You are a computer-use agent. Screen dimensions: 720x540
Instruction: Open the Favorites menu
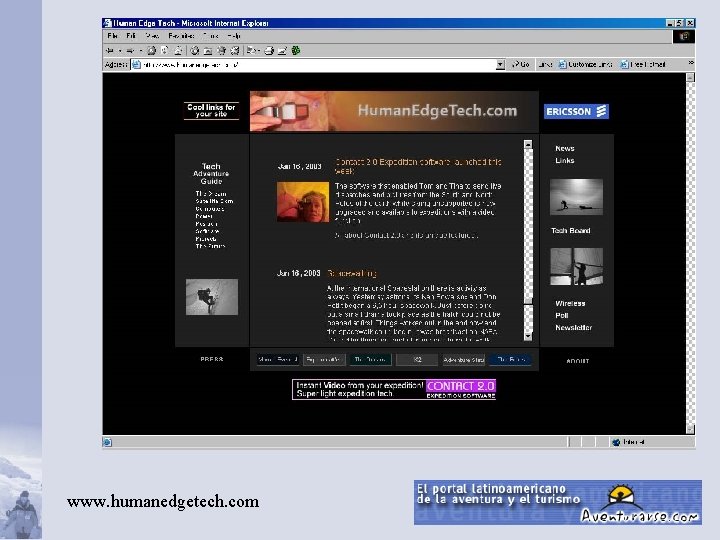[x=181, y=35]
